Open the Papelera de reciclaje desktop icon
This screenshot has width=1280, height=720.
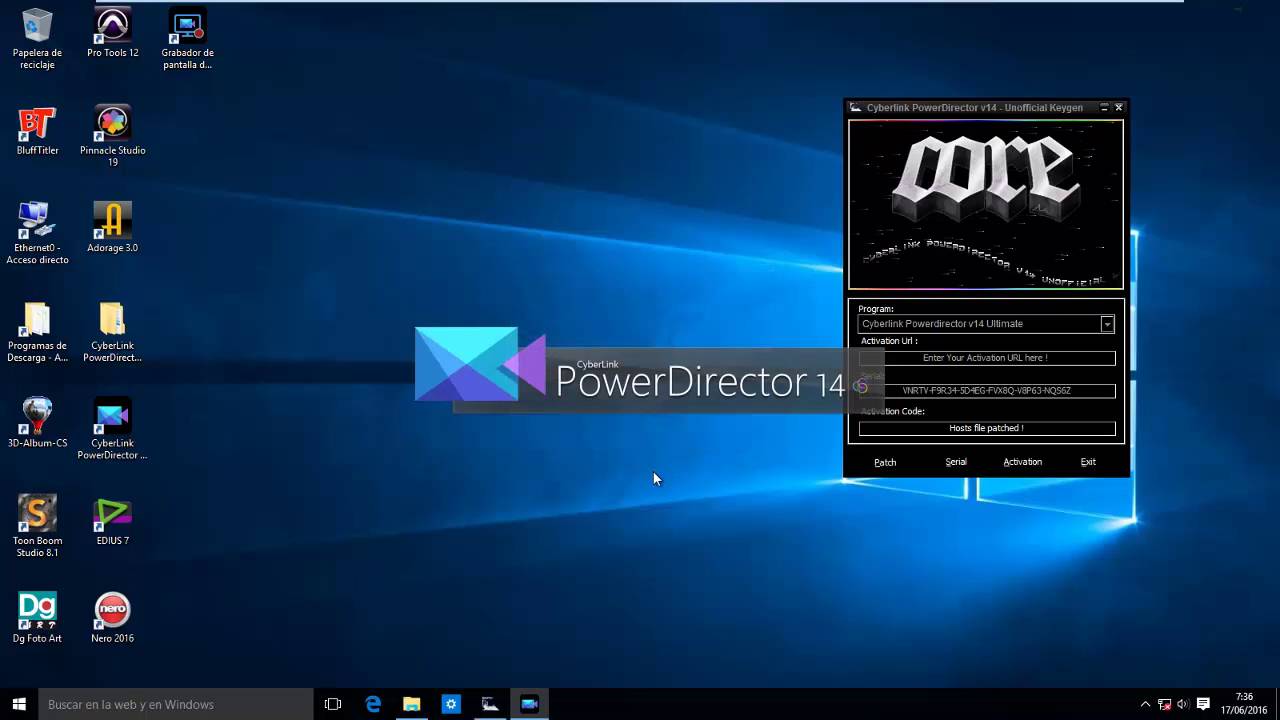click(x=37, y=40)
